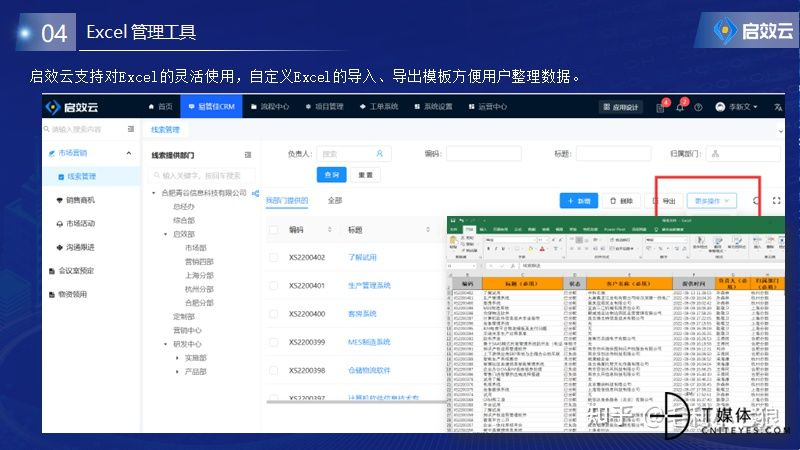Viewport: 800px width, 450px height.
Task: Open 物资领用 in the sidebar
Action: (x=67, y=294)
